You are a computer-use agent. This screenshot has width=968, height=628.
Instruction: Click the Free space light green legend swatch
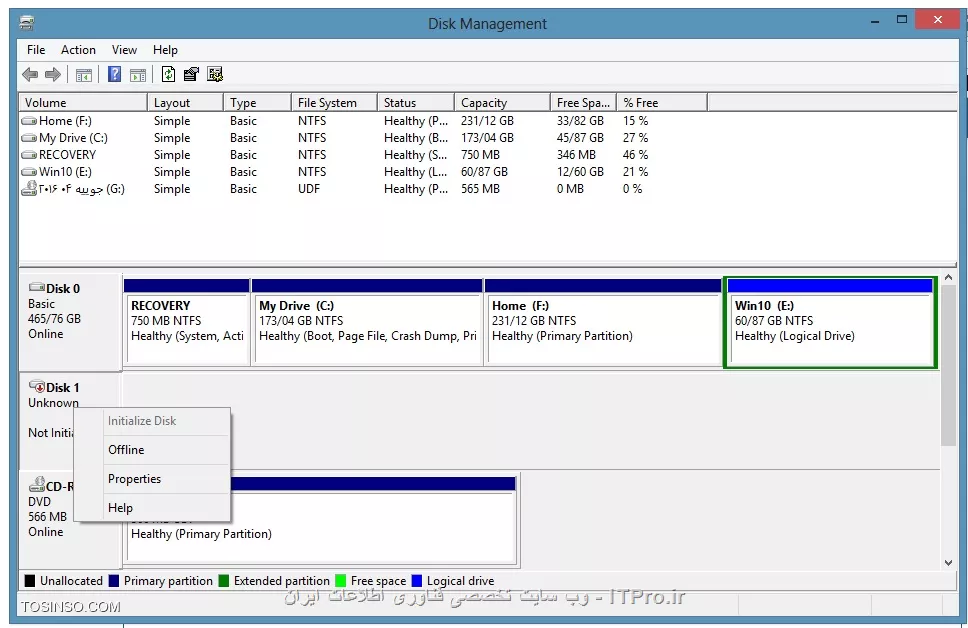tap(340, 581)
